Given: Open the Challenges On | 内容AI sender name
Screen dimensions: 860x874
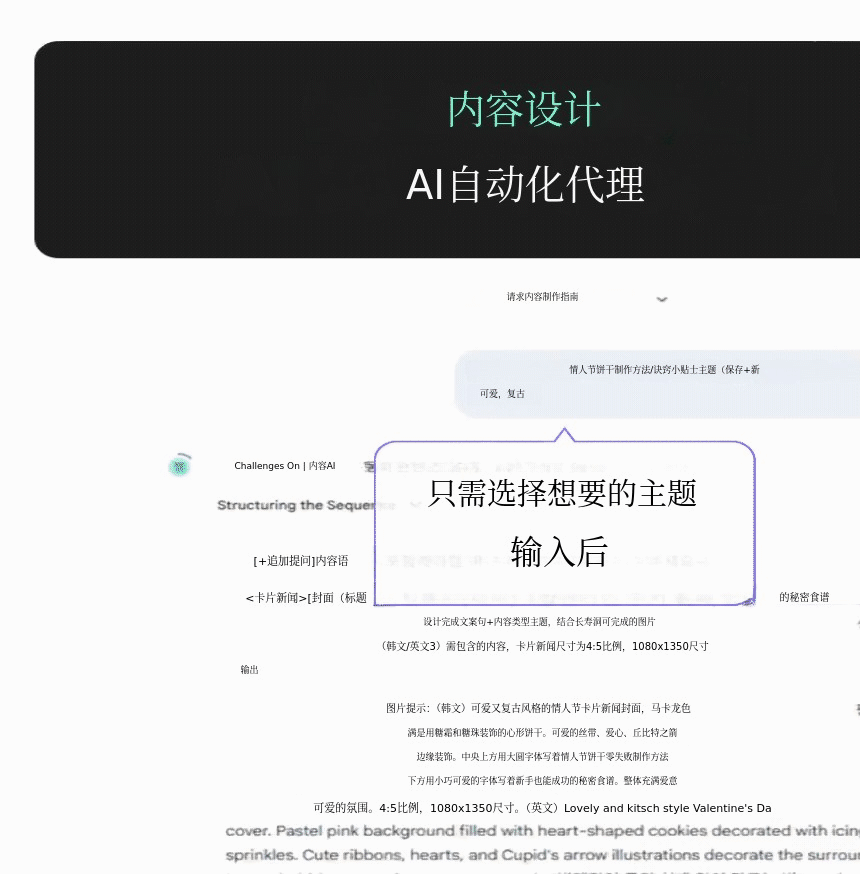Looking at the screenshot, I should 284,466.
